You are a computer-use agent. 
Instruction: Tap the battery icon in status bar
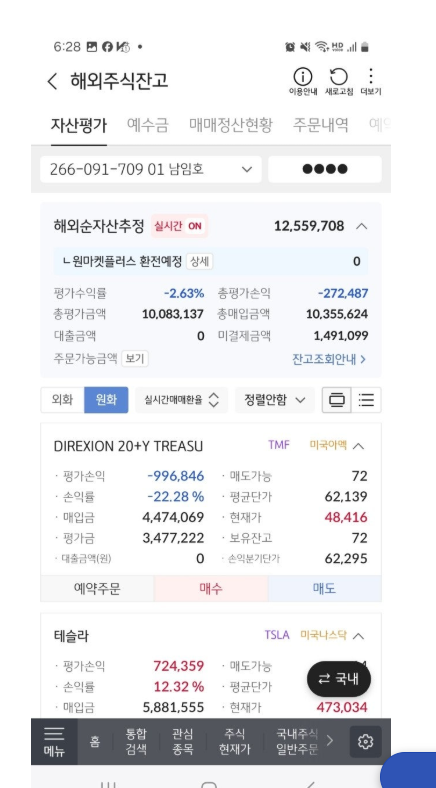(x=365, y=47)
